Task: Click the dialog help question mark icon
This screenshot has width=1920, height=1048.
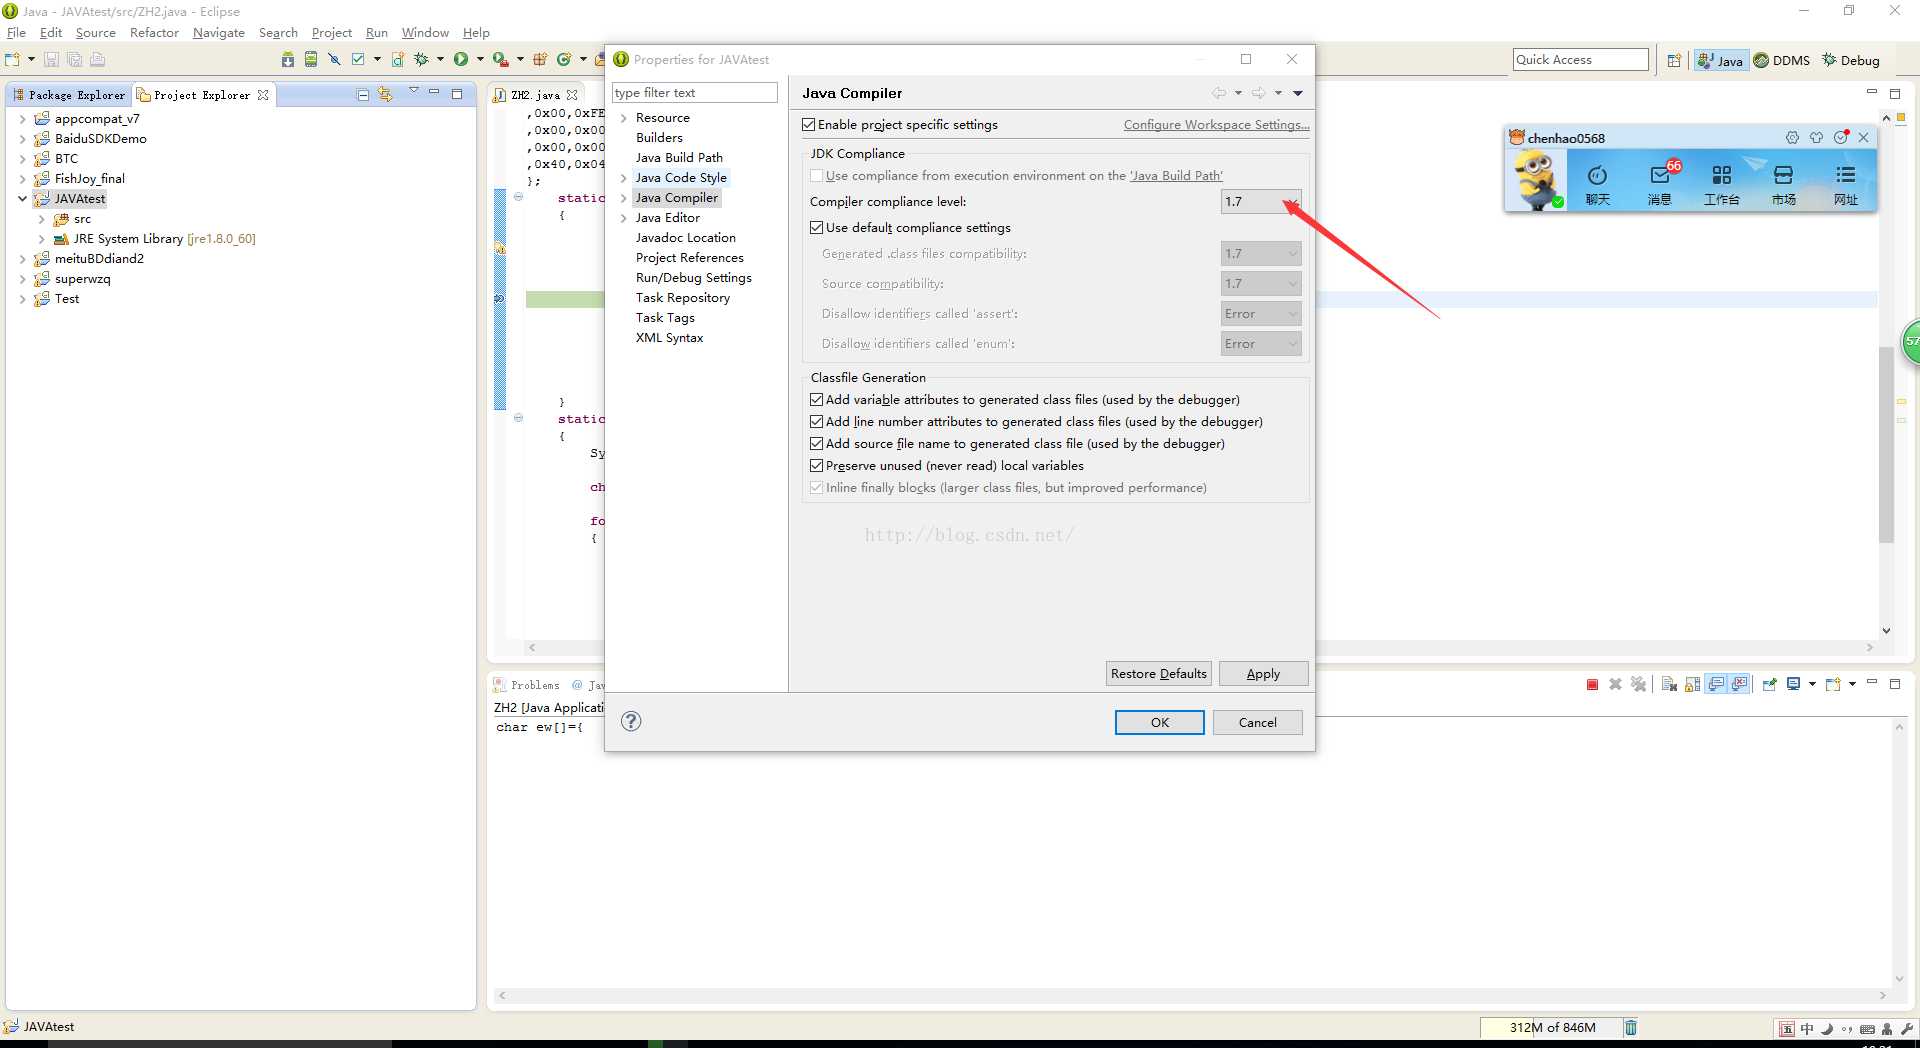Action: (631, 721)
